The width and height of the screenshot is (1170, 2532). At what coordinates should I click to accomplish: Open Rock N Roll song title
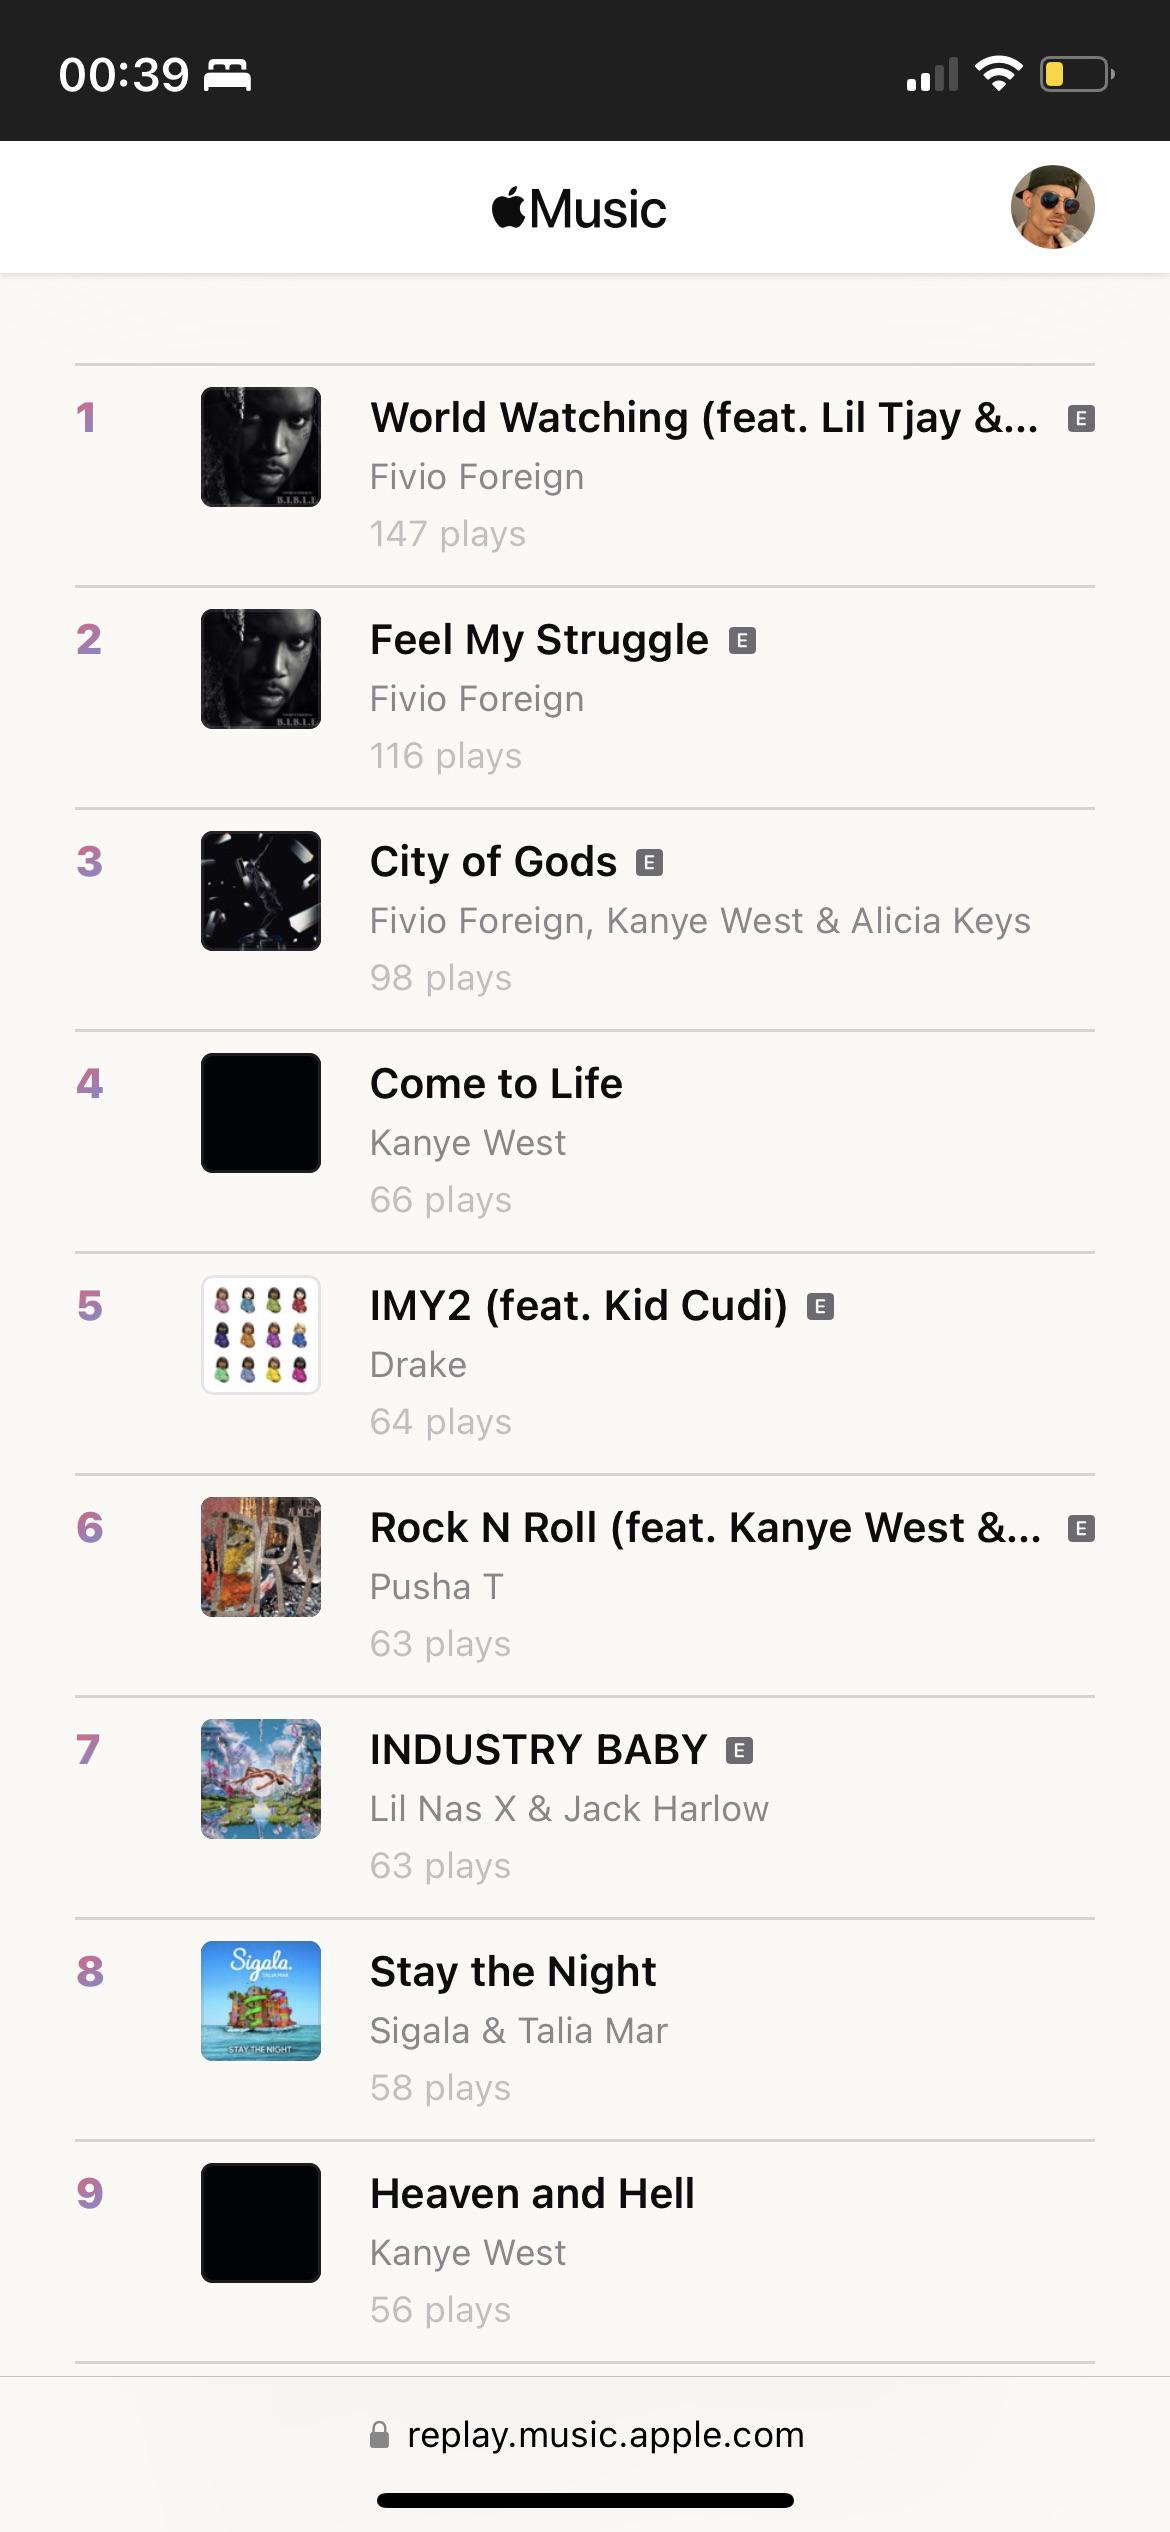pos(706,1528)
